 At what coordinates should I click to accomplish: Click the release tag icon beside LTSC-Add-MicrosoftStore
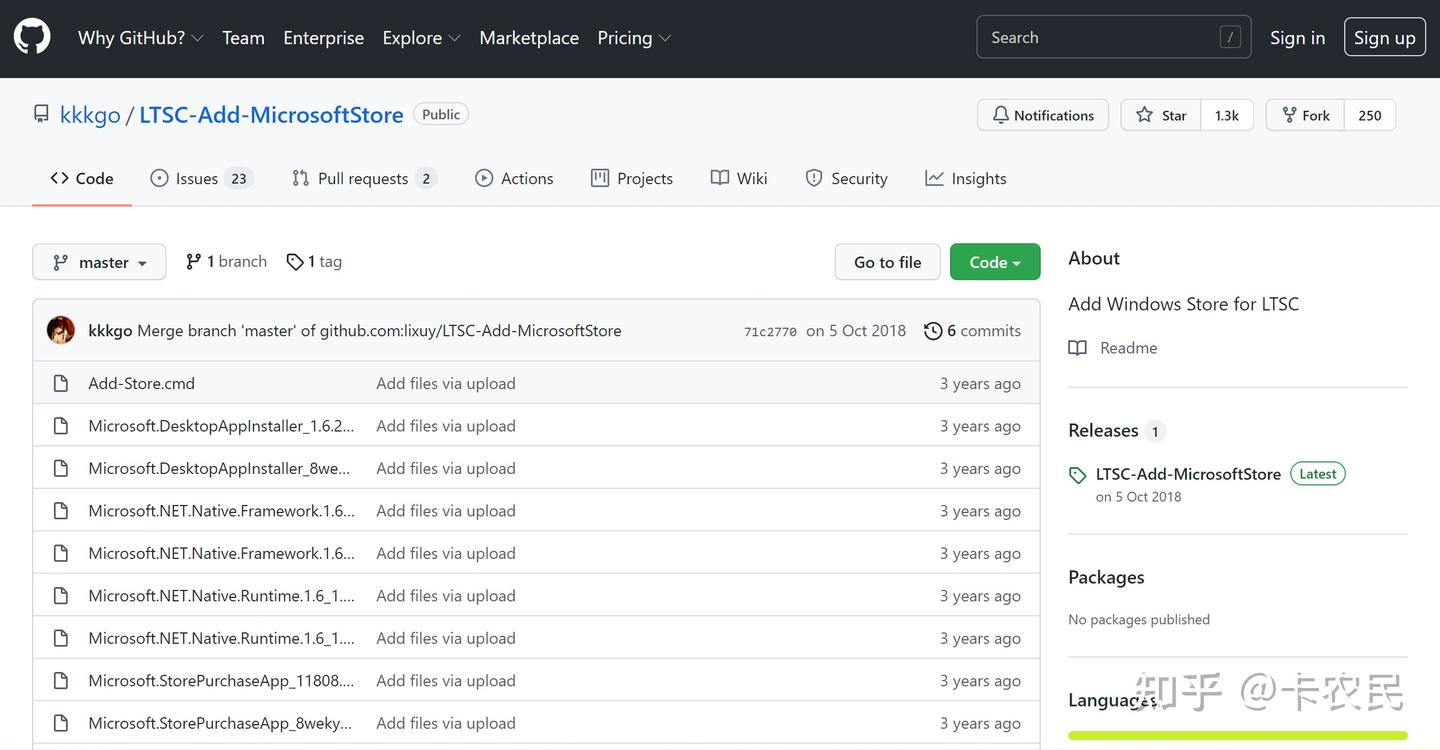1077,475
